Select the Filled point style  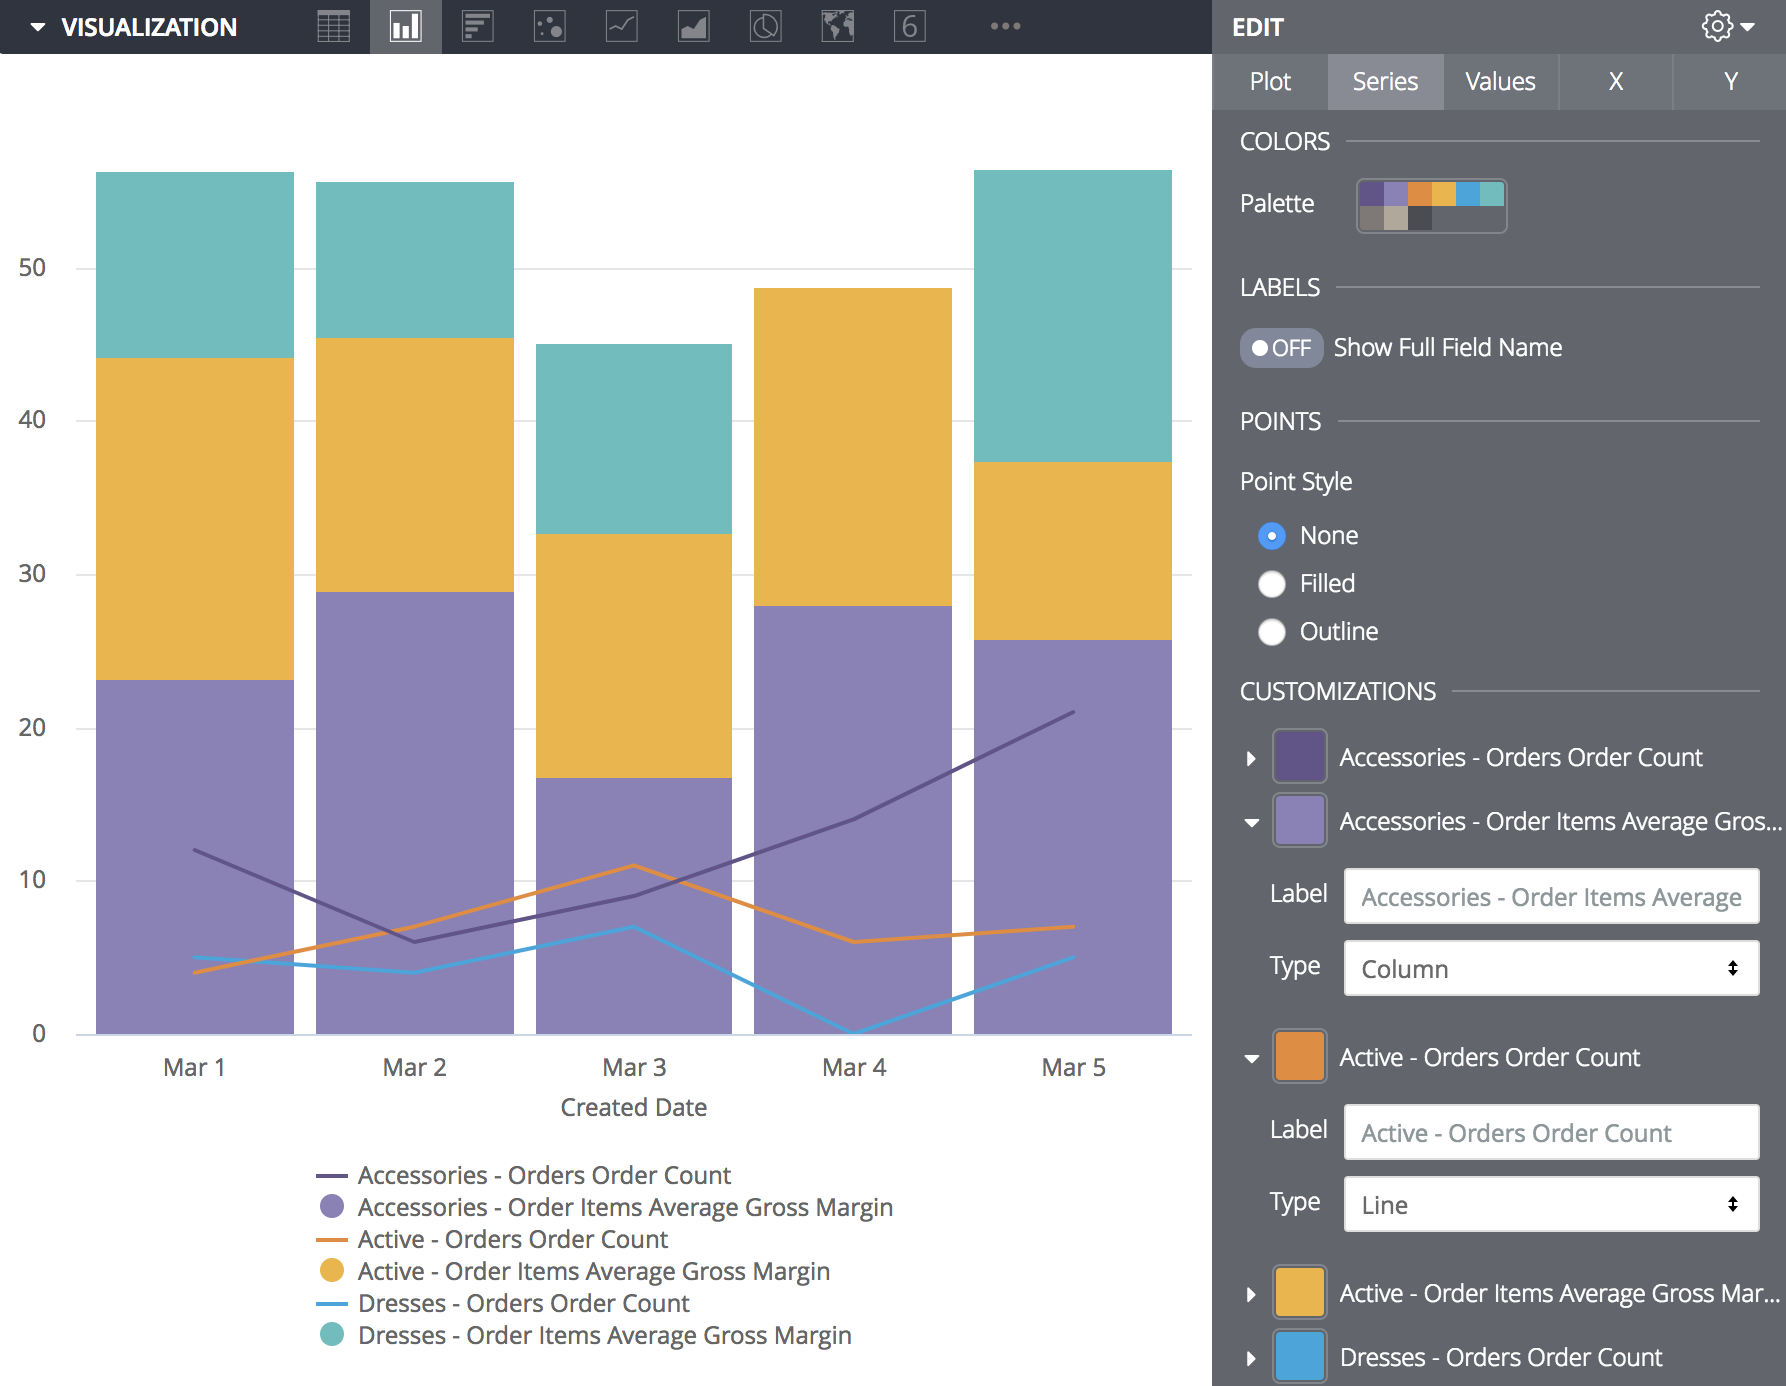1272,584
